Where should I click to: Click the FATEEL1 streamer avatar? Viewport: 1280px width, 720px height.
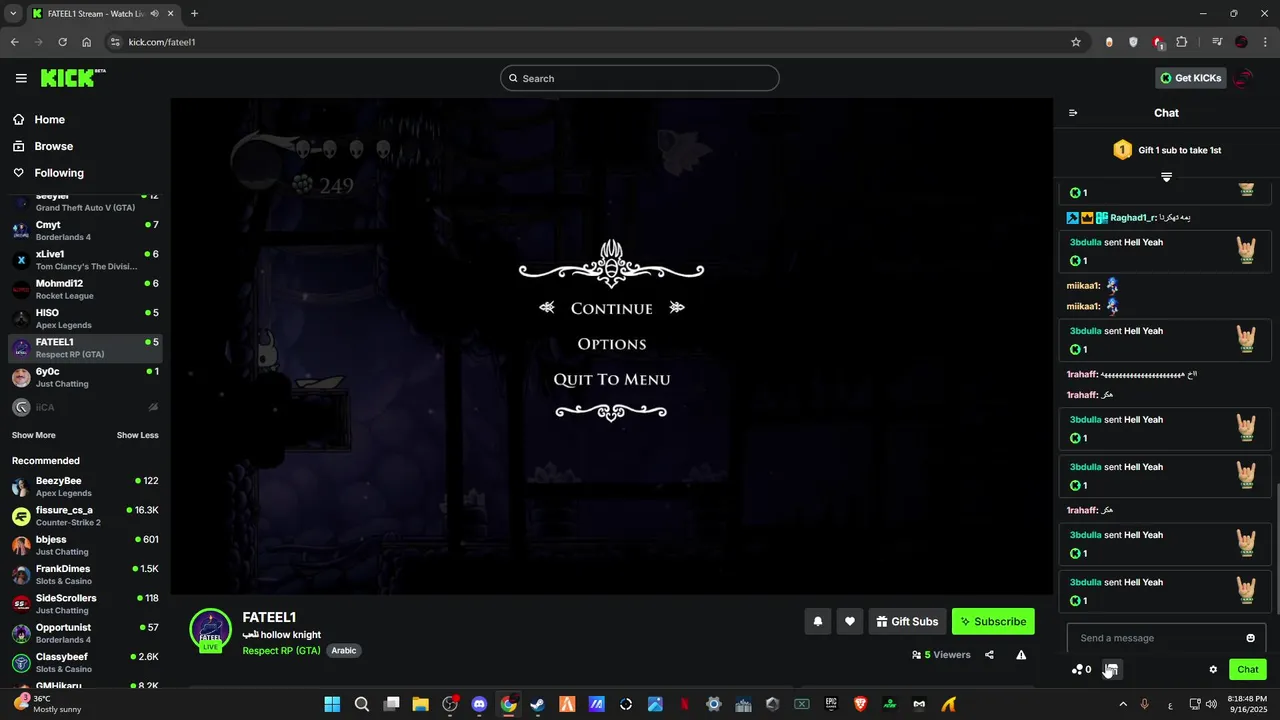point(210,629)
